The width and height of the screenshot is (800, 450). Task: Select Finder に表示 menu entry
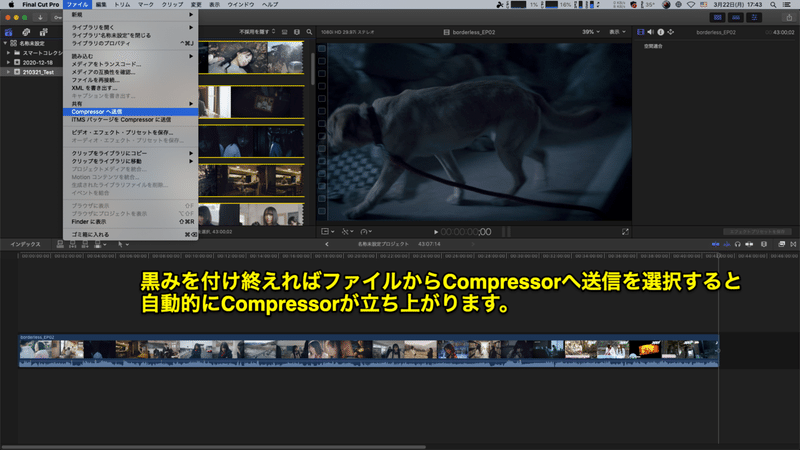pyautogui.click(x=131, y=222)
